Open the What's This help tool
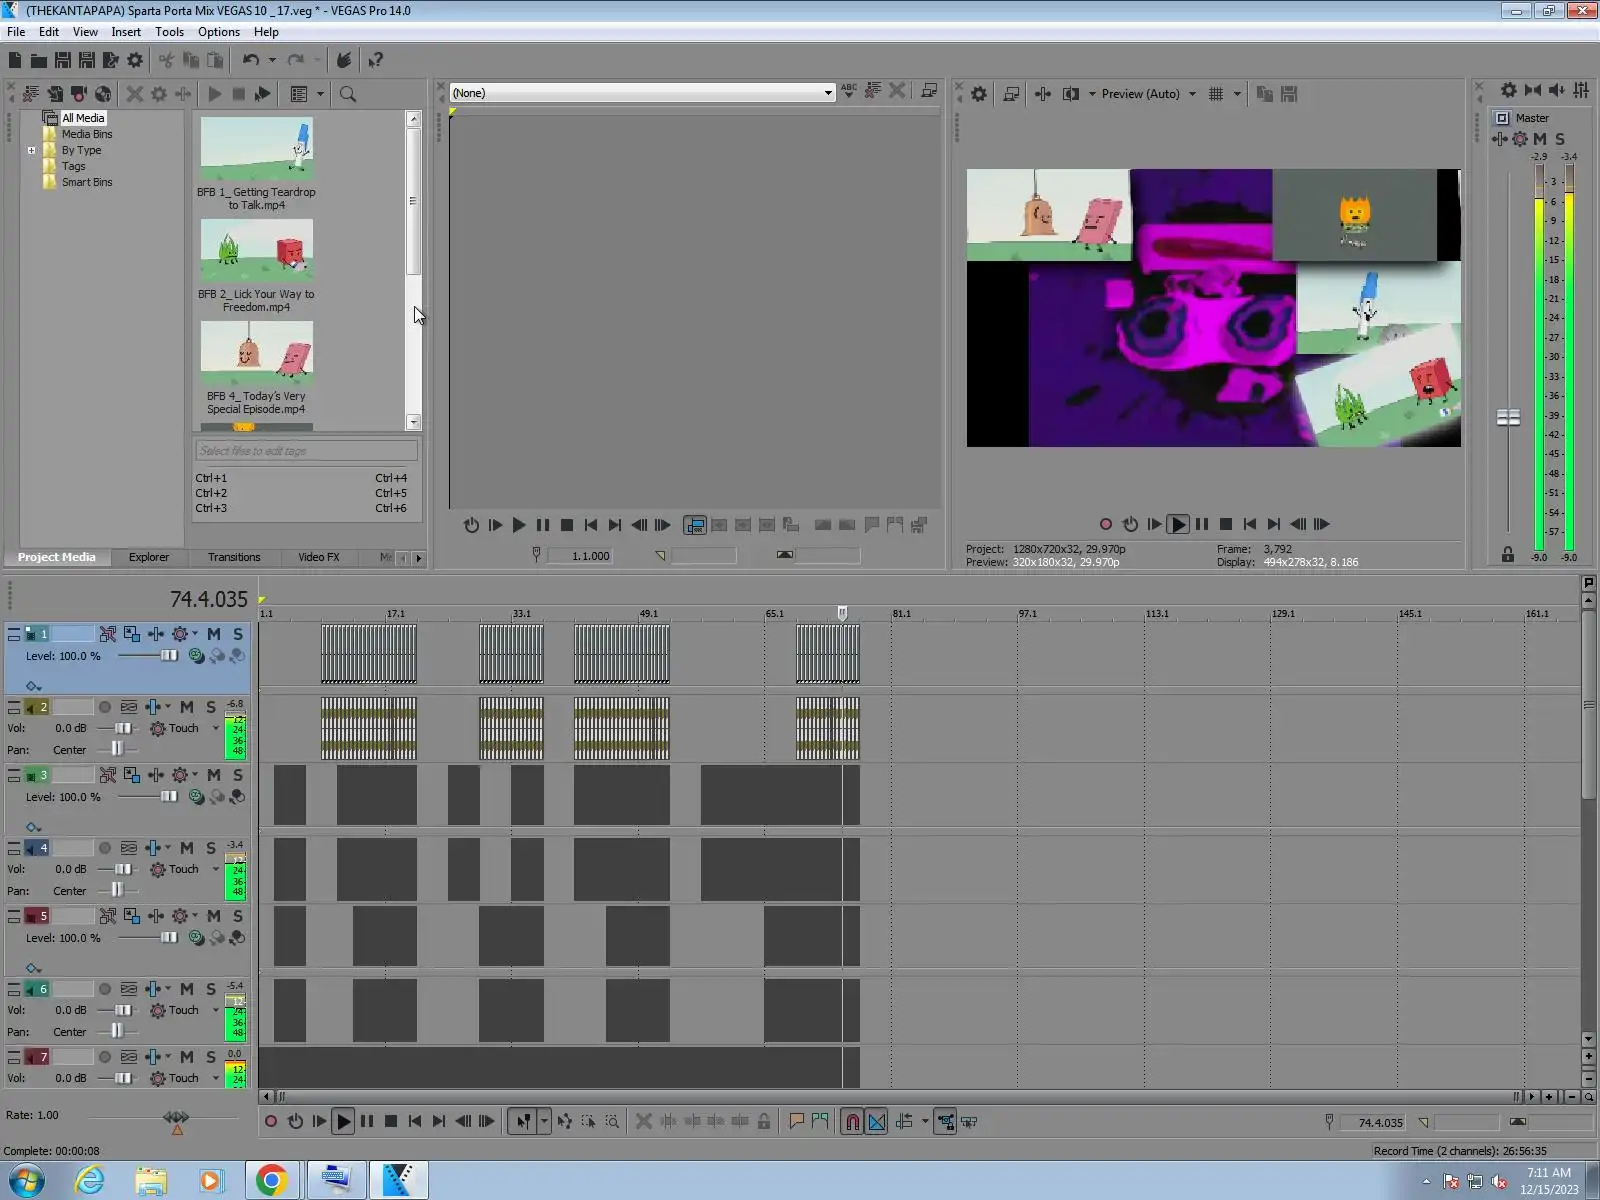This screenshot has width=1600, height=1200. point(376,60)
